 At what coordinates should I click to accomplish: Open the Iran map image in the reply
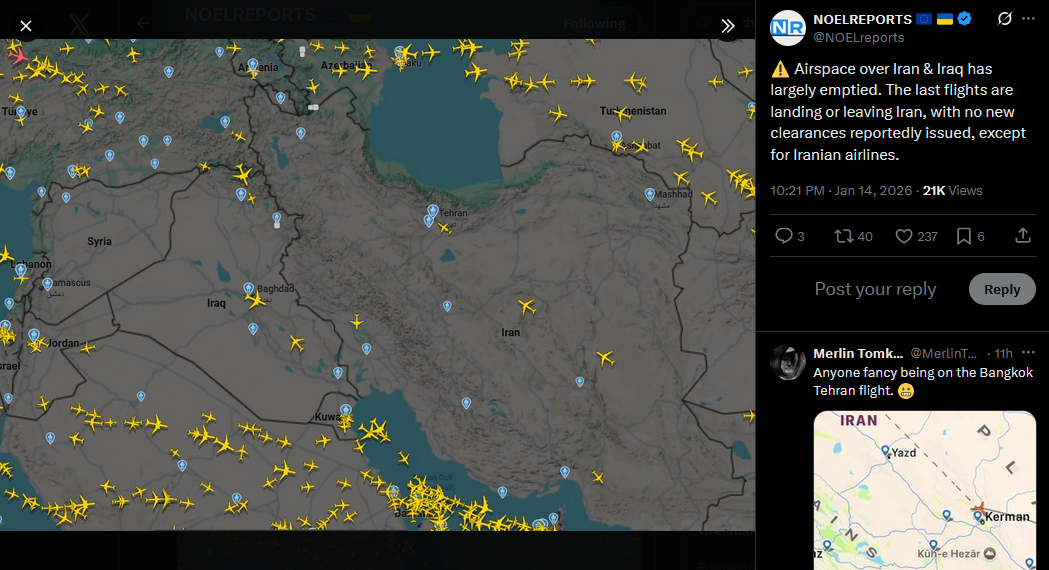click(925, 490)
